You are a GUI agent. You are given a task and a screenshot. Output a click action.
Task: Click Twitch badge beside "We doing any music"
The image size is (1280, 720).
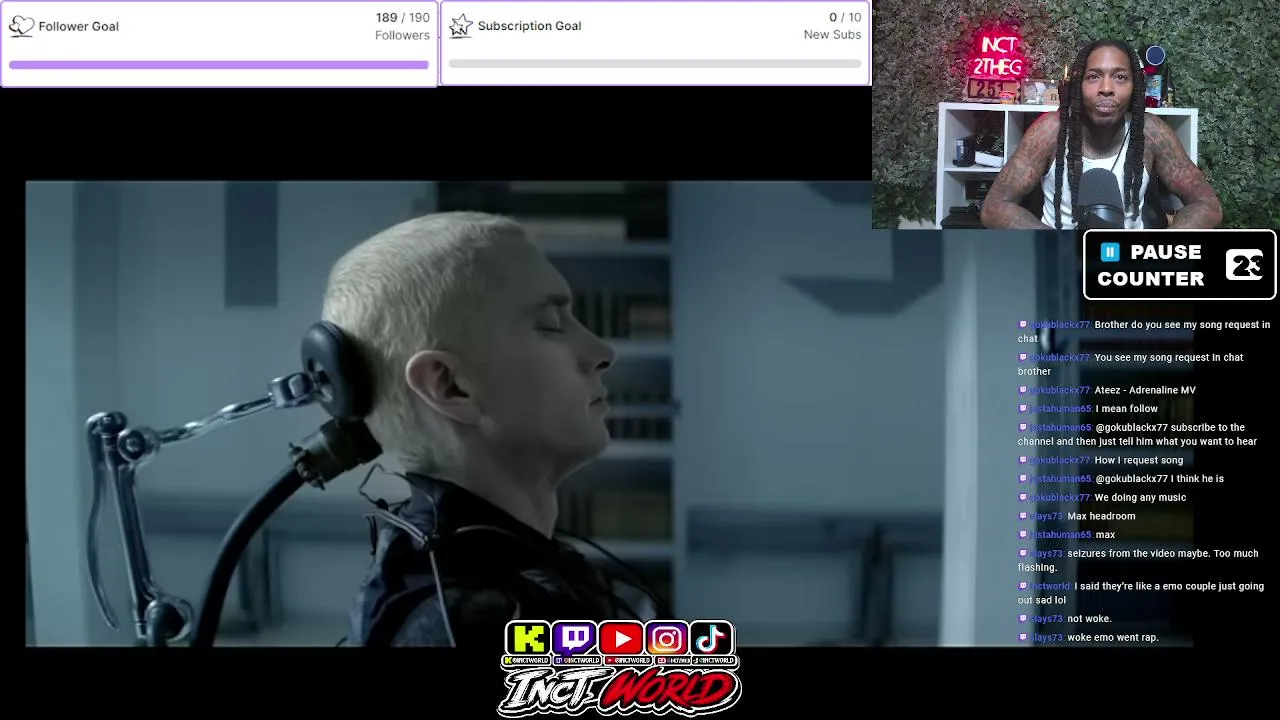tap(1023, 497)
